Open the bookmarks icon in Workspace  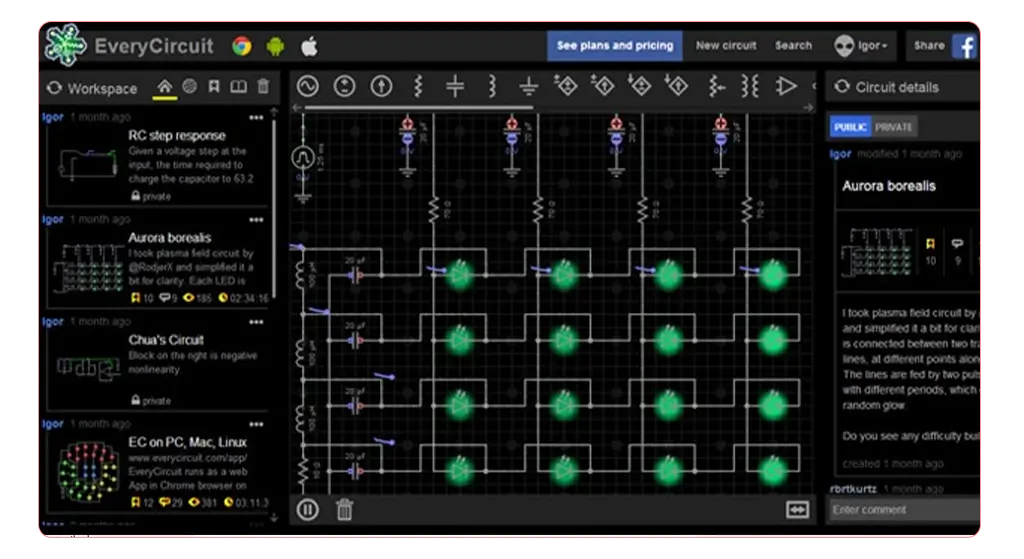click(214, 86)
